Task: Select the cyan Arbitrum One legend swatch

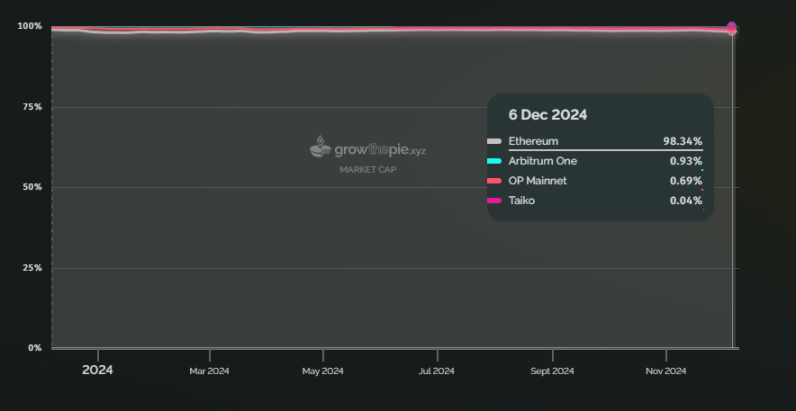Action: [494, 161]
